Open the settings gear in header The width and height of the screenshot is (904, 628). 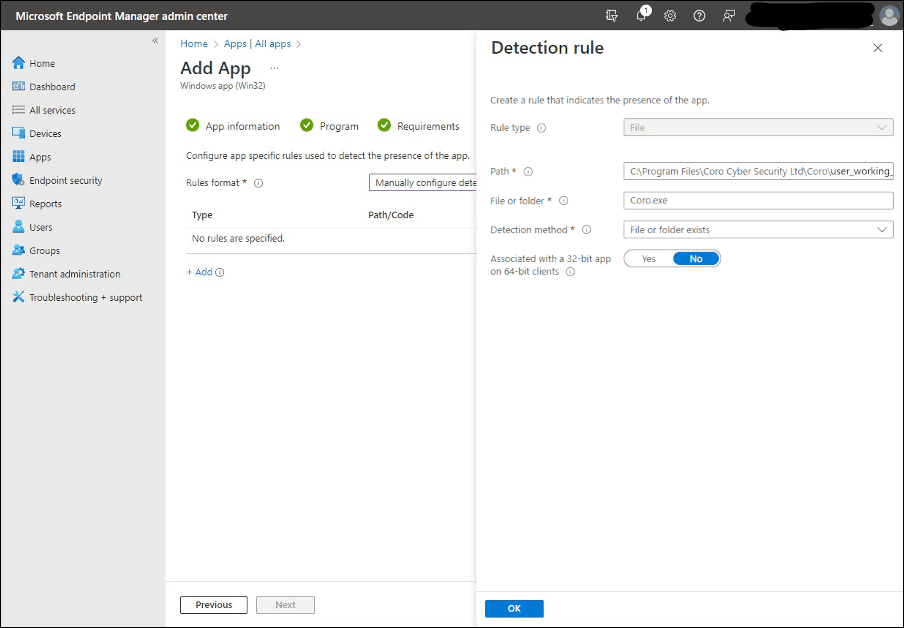pyautogui.click(x=670, y=16)
